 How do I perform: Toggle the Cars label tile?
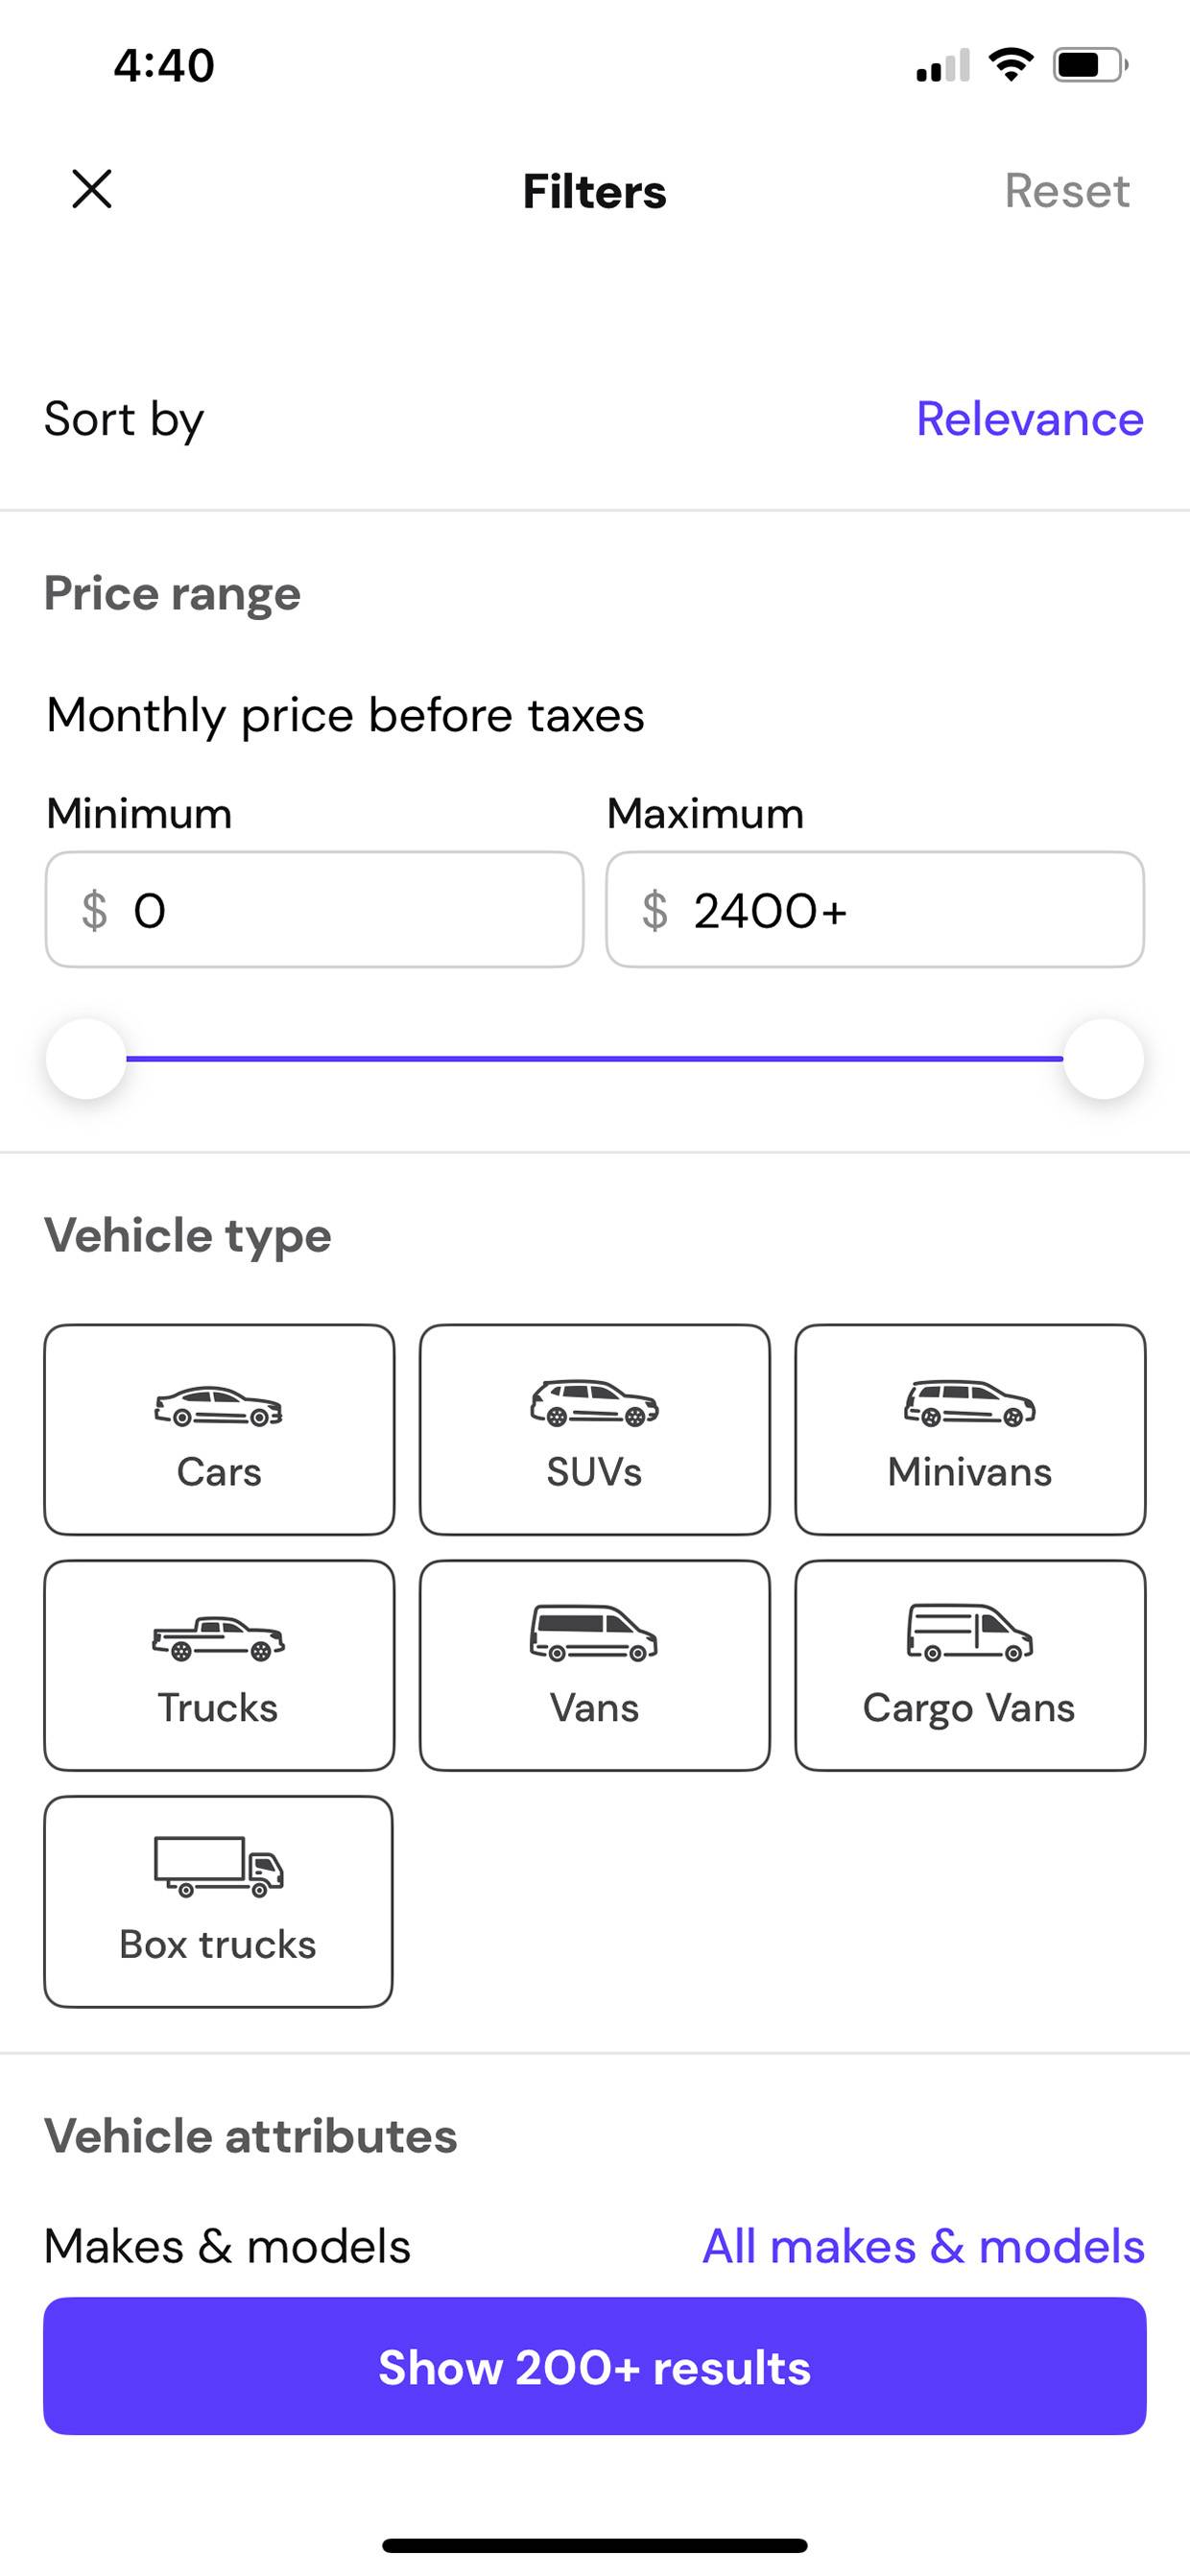pos(219,1429)
